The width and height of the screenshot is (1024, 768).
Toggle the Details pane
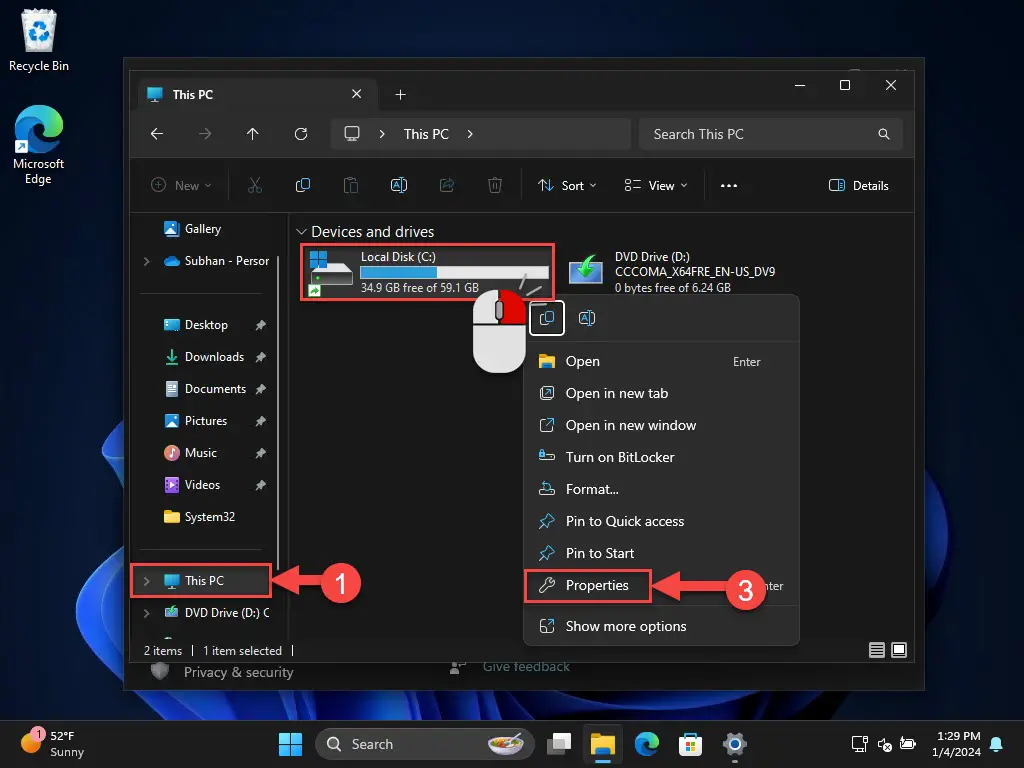click(858, 185)
